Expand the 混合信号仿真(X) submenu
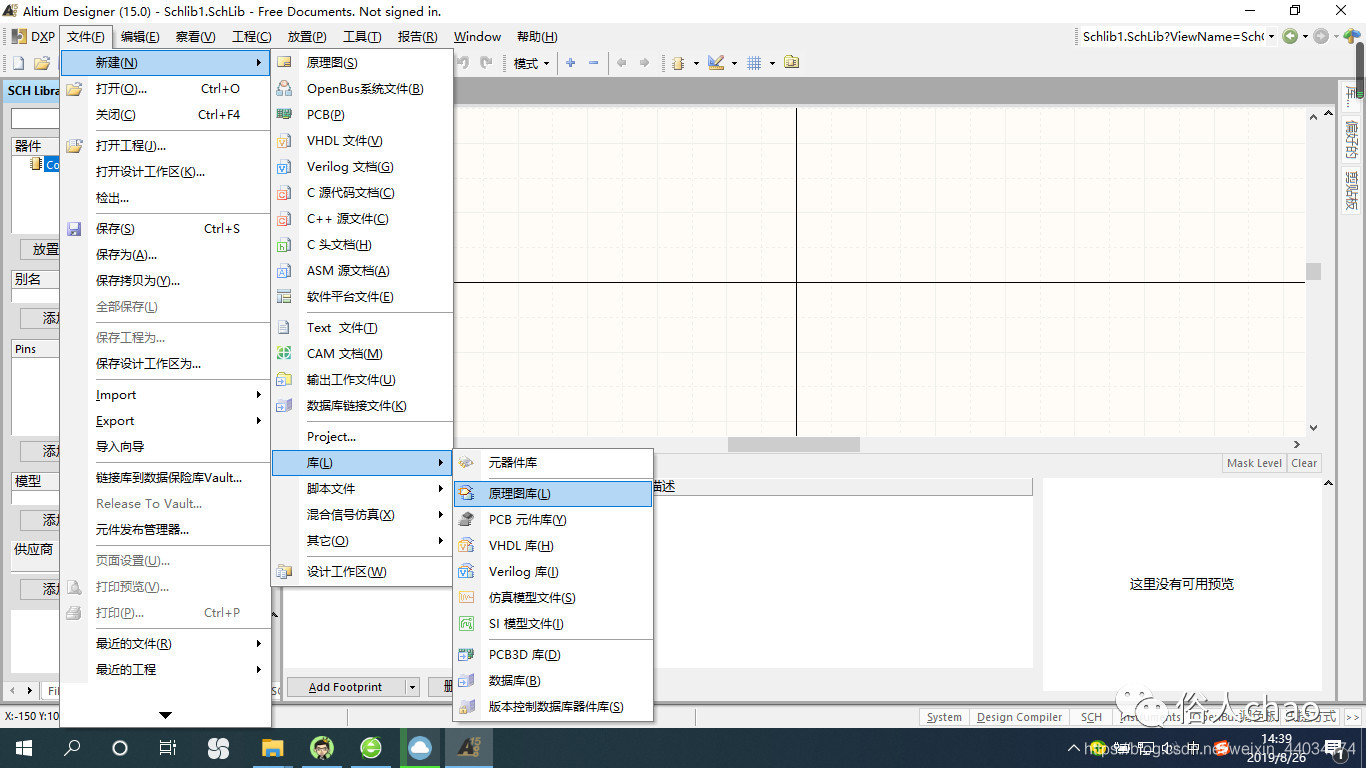1366x768 pixels. (362, 515)
